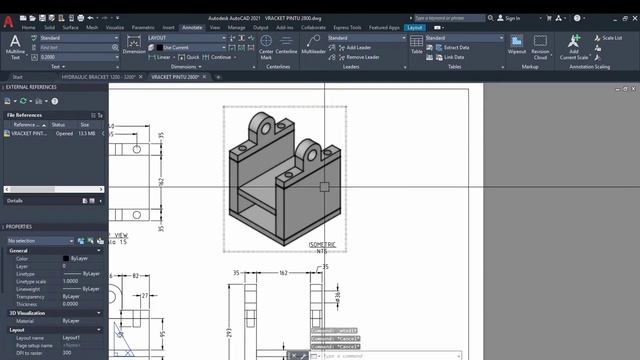Click the Undo arrow icon
The width and height of the screenshot is (640, 360).
click(x=91, y=18)
